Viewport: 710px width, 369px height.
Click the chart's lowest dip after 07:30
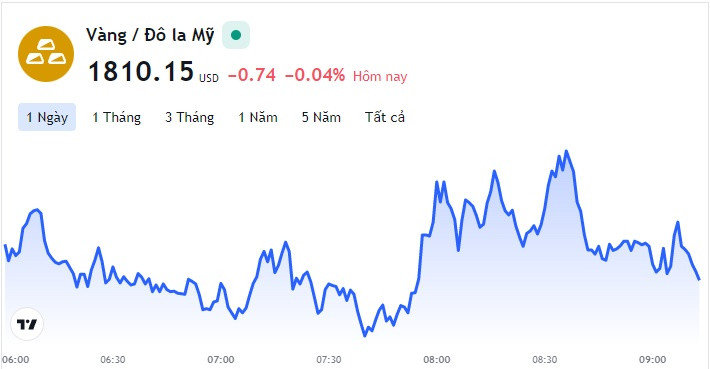pyautogui.click(x=365, y=335)
